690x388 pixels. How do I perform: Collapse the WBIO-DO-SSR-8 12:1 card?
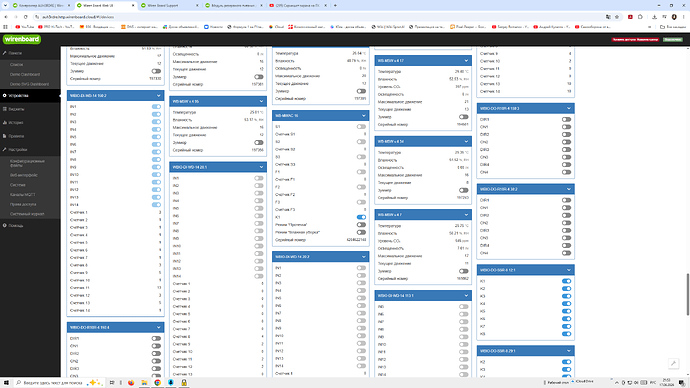[x=569, y=270]
